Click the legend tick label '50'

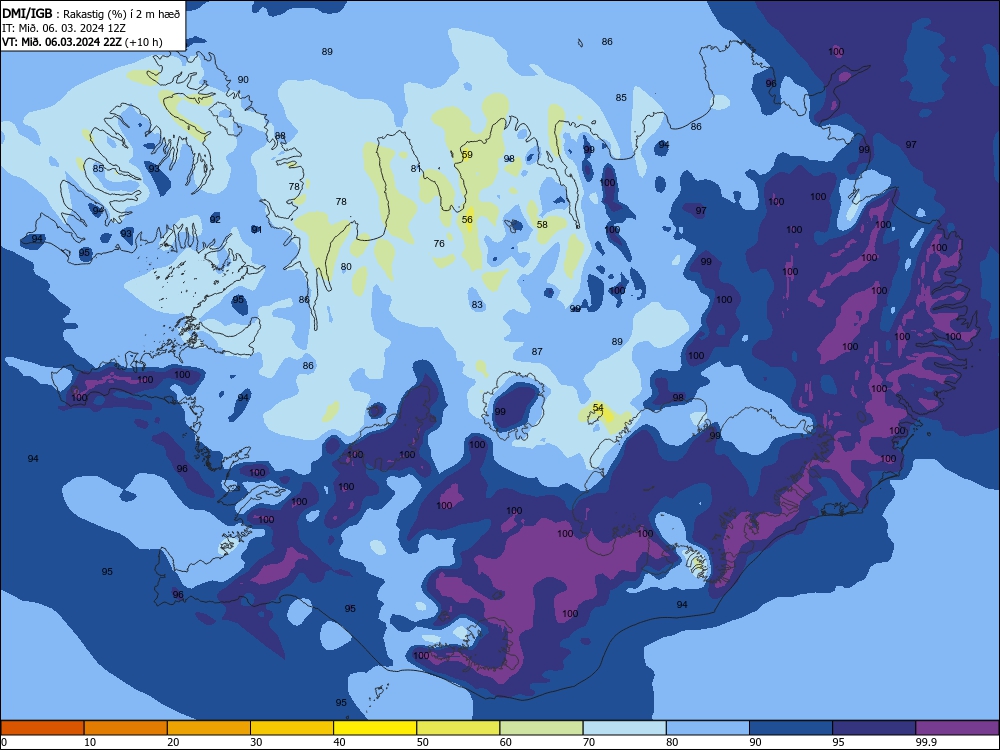coord(423,742)
